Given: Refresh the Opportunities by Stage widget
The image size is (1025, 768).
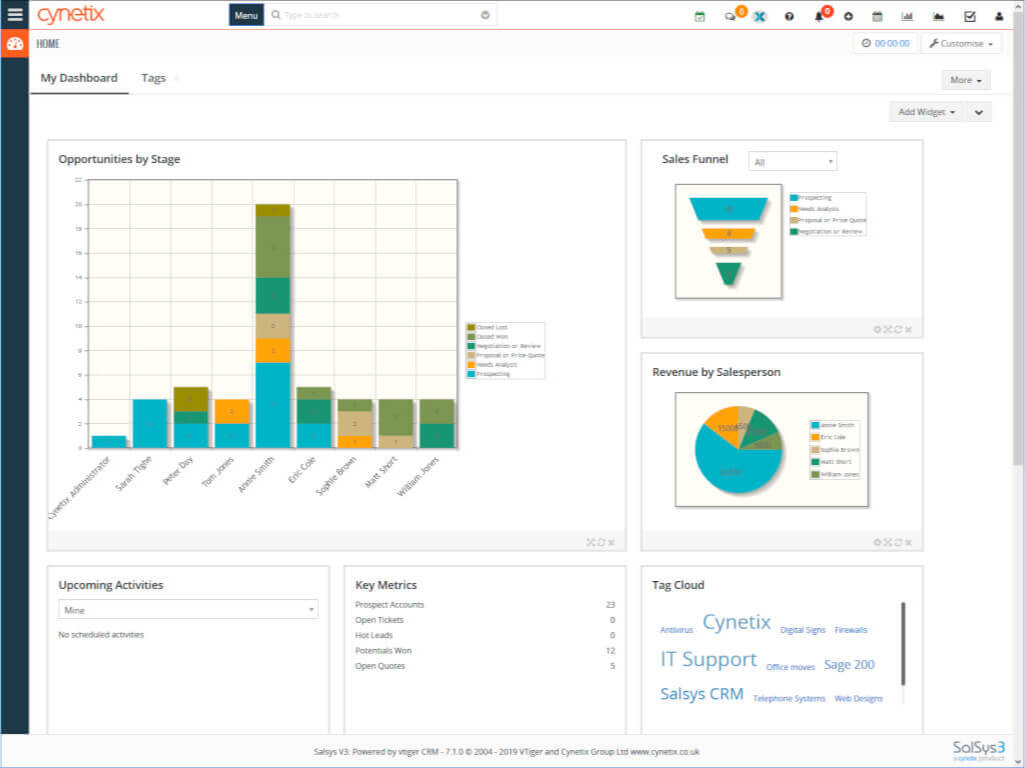Looking at the screenshot, I should tap(601, 543).
